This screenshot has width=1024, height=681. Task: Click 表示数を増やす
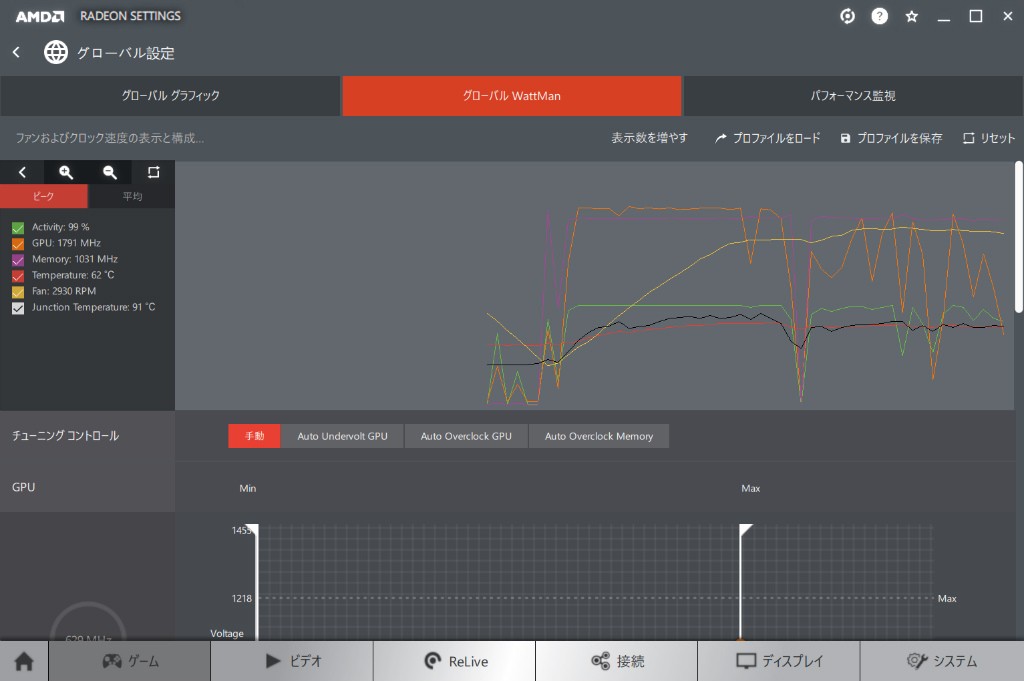[x=649, y=138]
